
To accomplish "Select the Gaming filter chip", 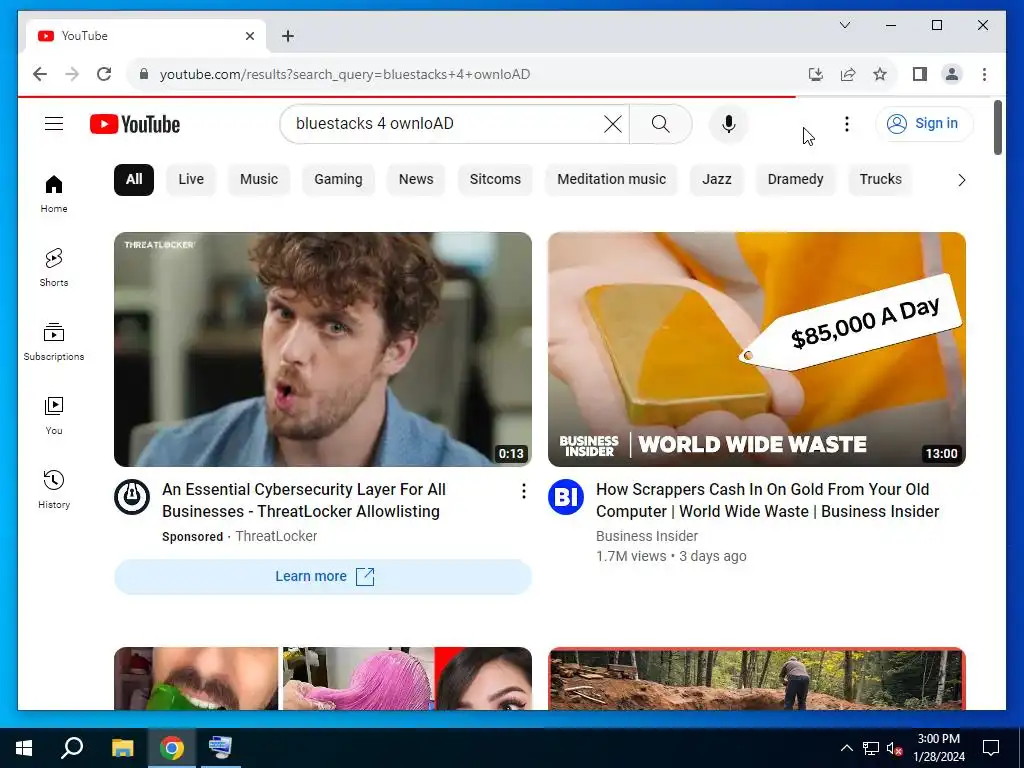I will [x=338, y=180].
